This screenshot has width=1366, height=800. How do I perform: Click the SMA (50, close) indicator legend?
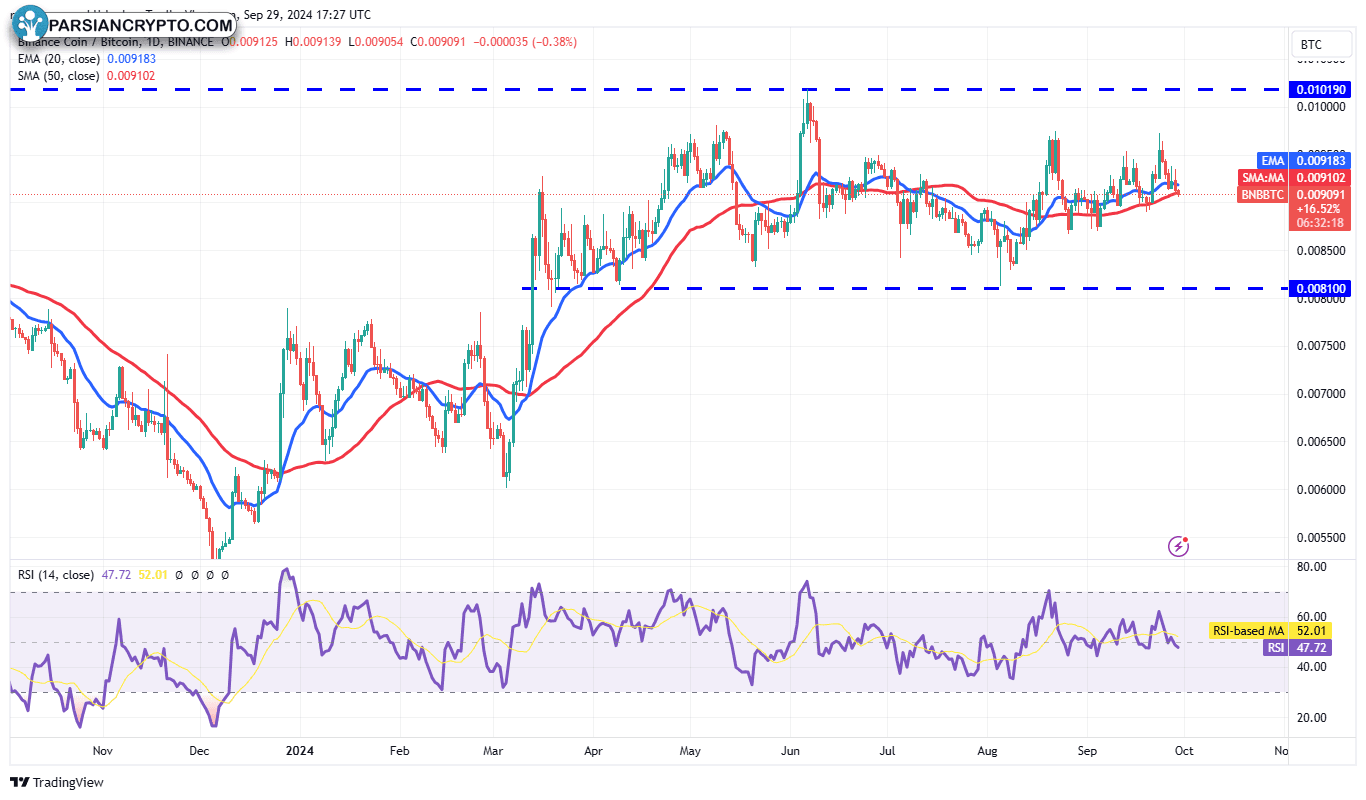(58, 75)
